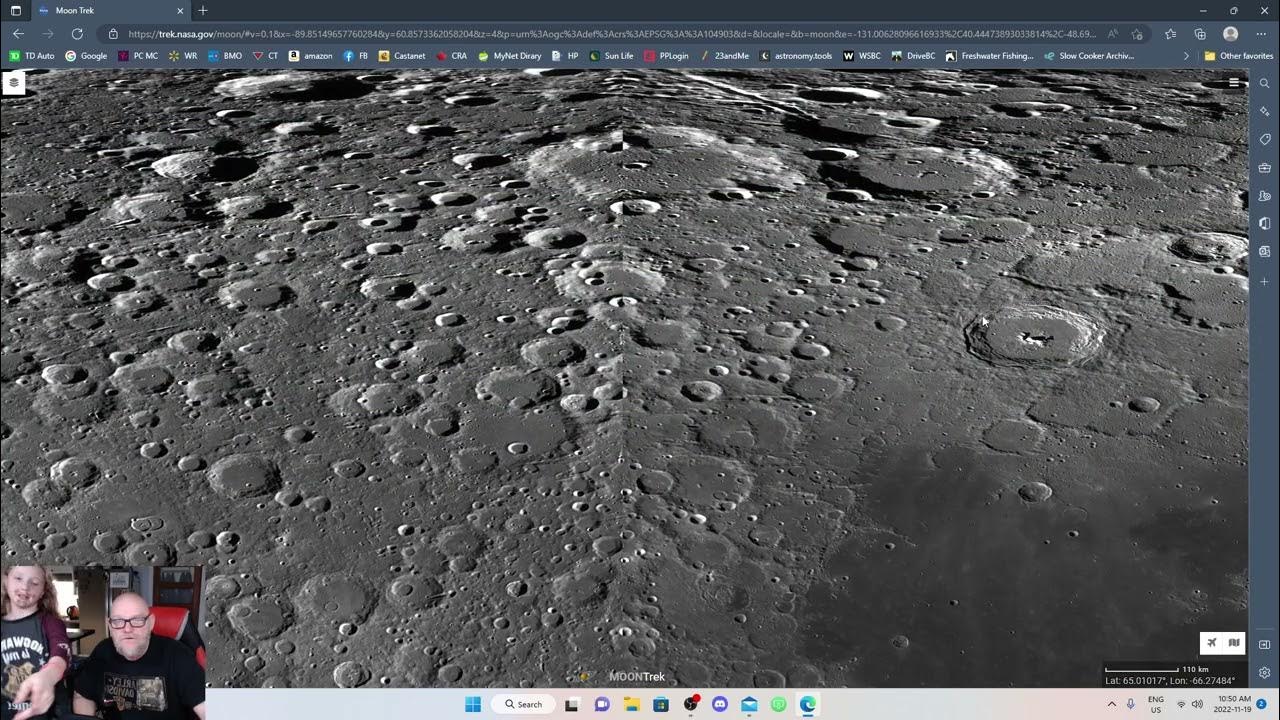This screenshot has width=1280, height=720.
Task: Open WSBC bookmark
Action: pyautogui.click(x=862, y=56)
